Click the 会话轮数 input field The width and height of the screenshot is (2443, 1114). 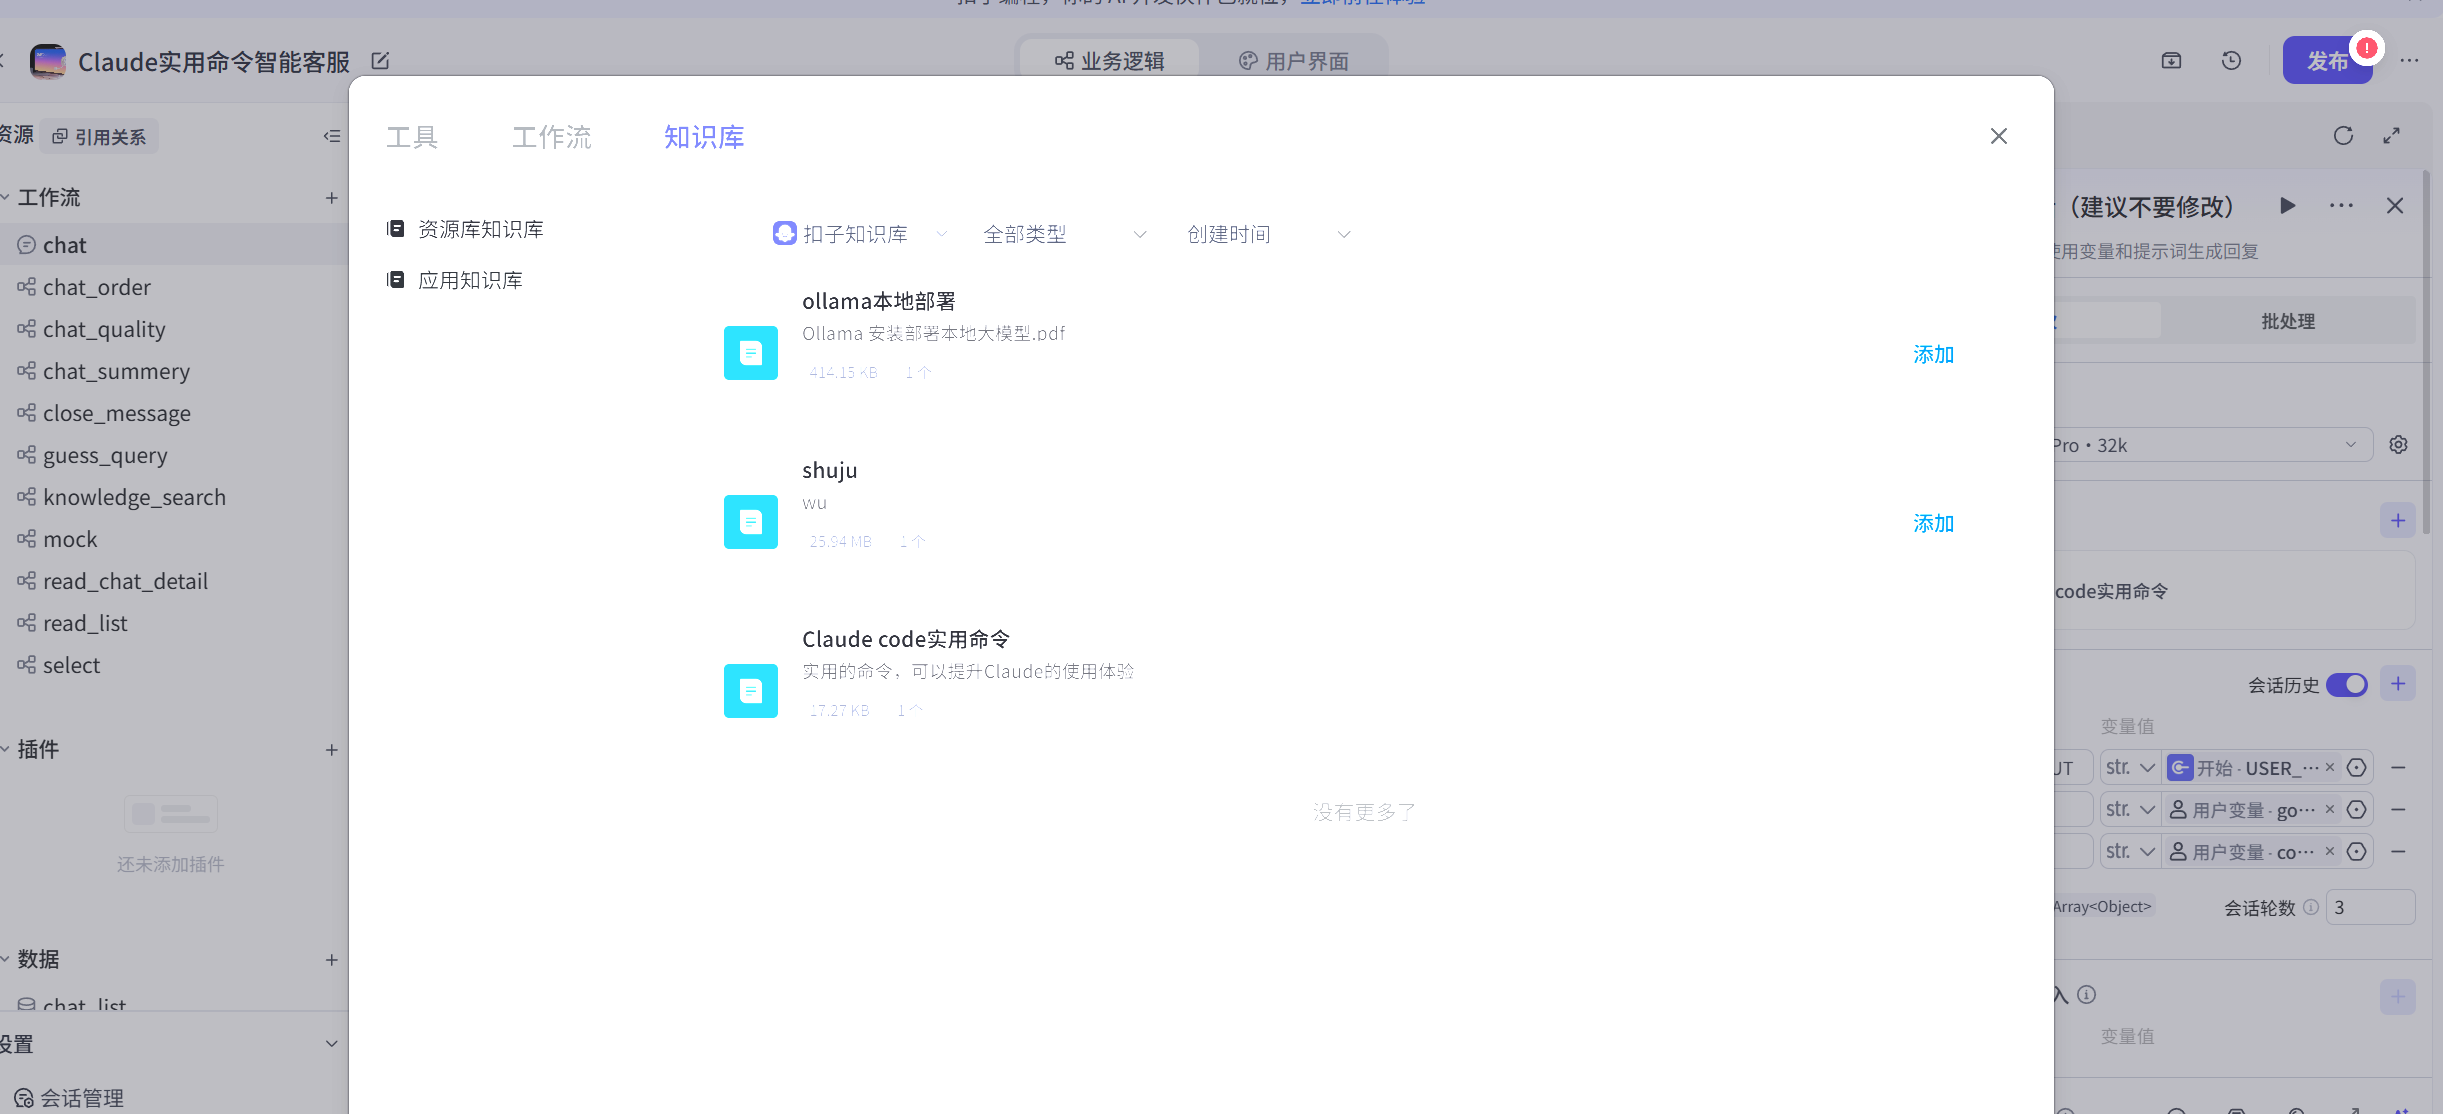click(x=2370, y=907)
